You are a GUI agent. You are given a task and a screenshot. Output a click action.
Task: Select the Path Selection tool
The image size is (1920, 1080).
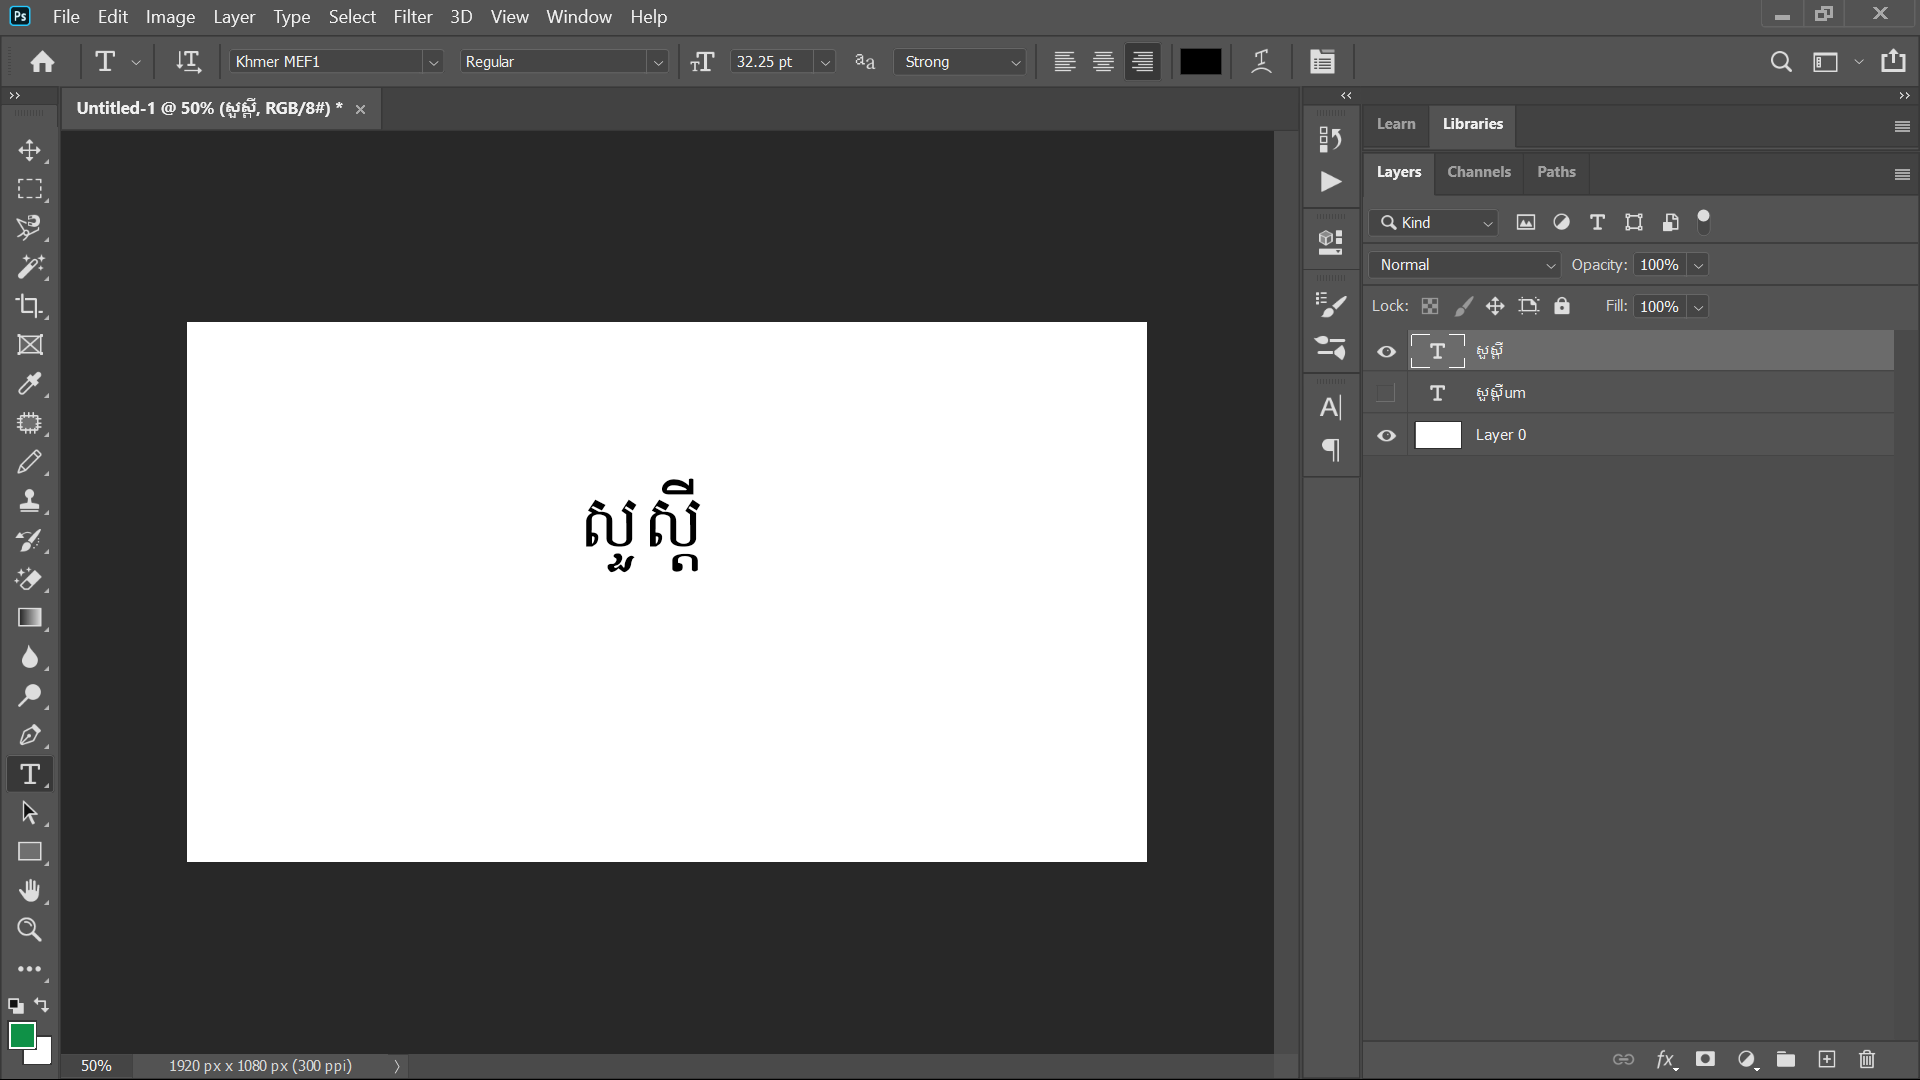pyautogui.click(x=30, y=813)
